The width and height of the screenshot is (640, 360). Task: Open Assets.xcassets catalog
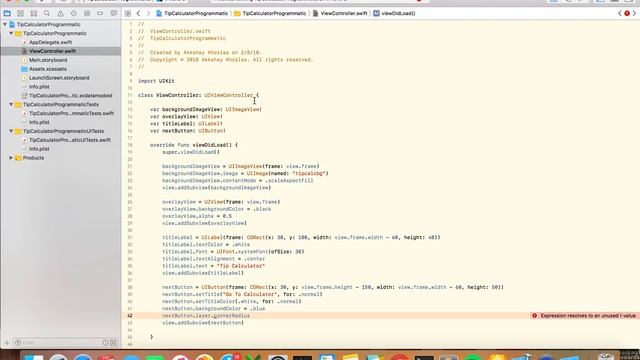coord(48,69)
